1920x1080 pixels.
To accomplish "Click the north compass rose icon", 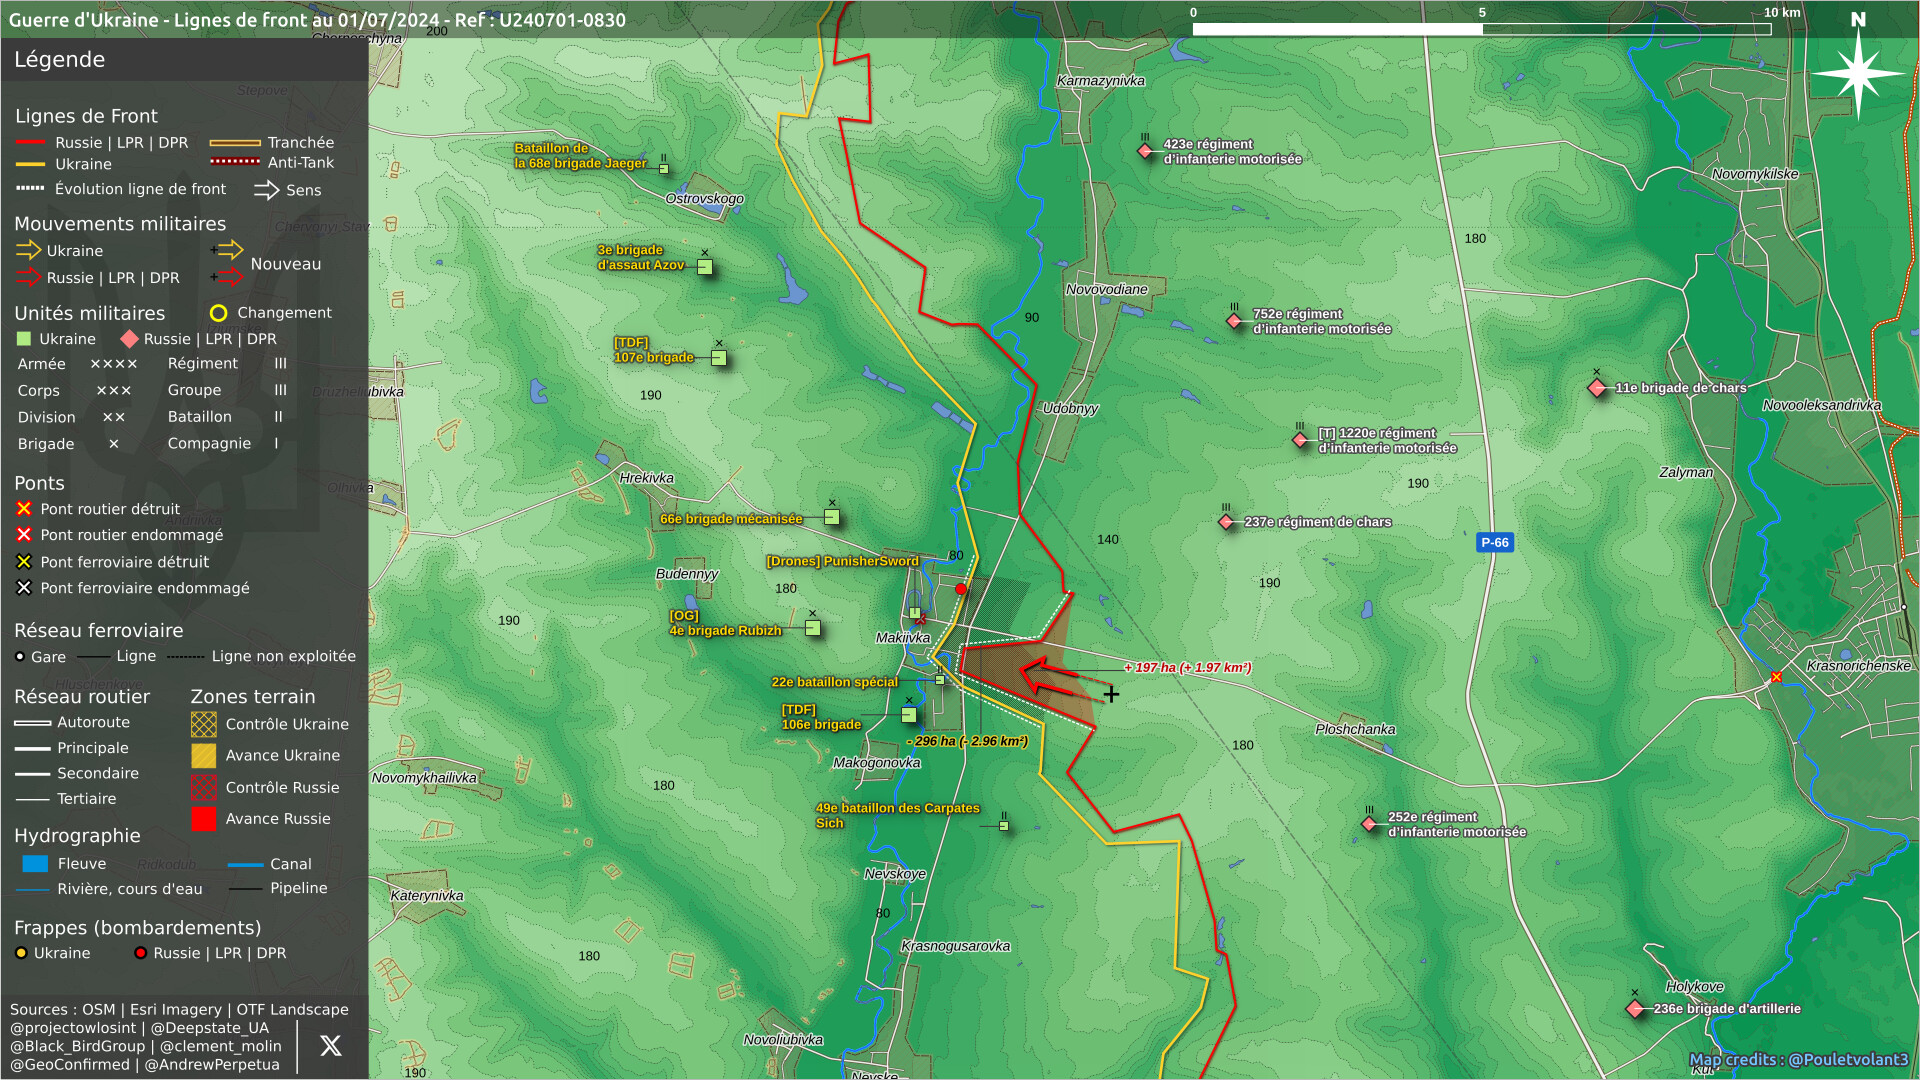I will coord(1857,73).
